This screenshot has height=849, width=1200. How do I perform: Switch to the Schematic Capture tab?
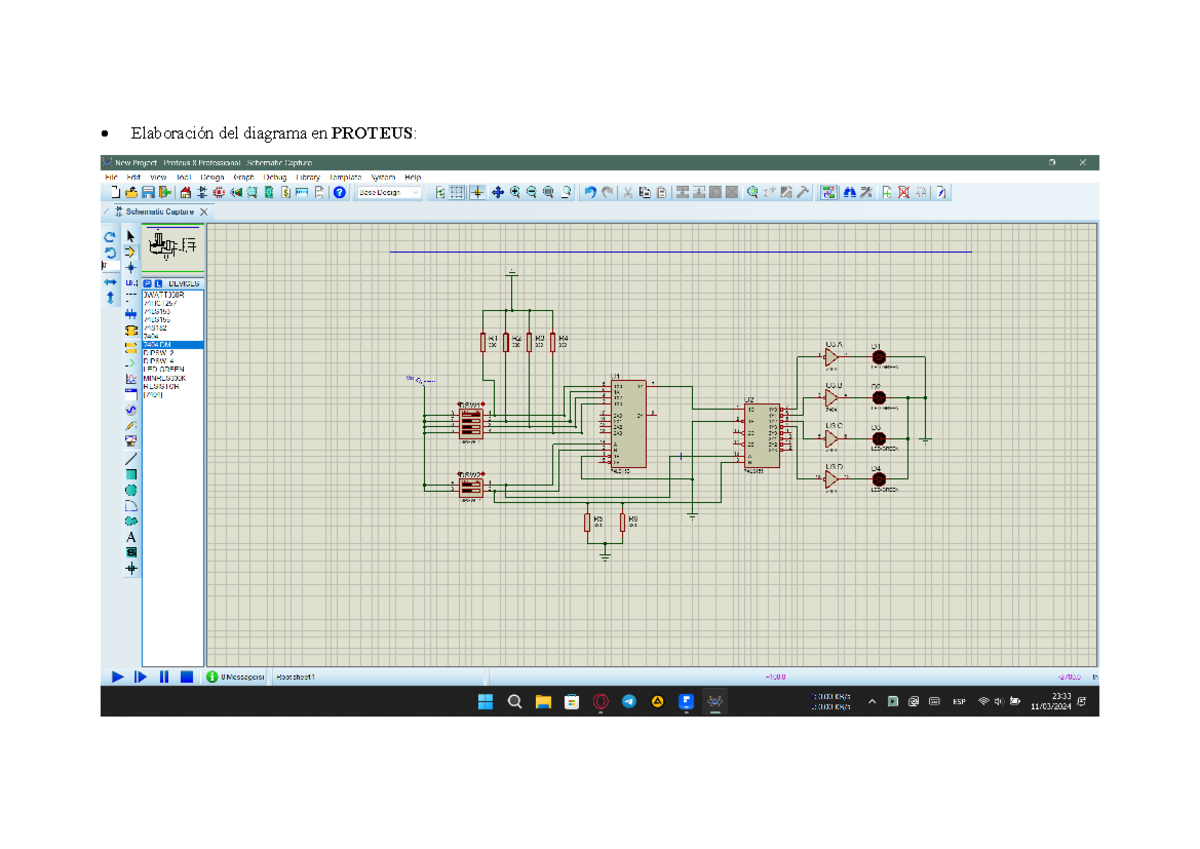(159, 212)
